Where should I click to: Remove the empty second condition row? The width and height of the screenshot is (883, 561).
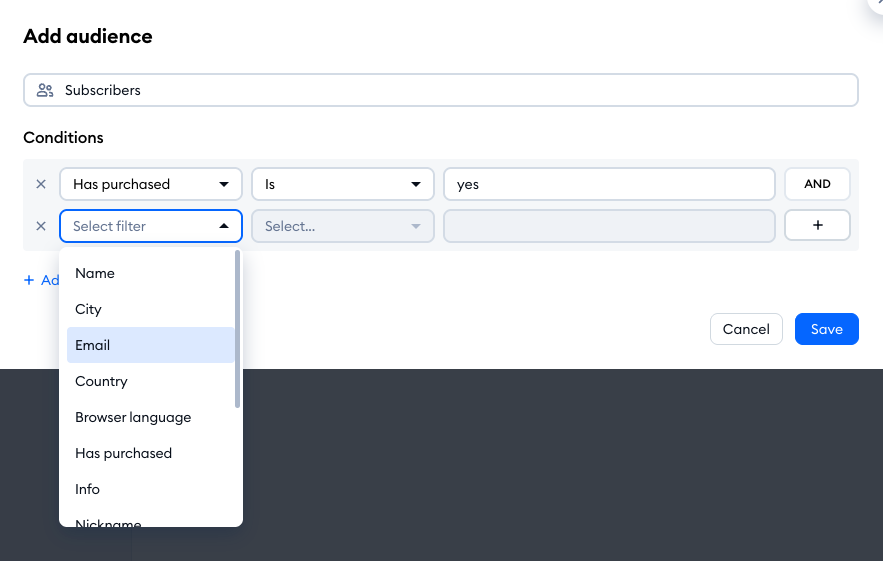click(x=41, y=226)
